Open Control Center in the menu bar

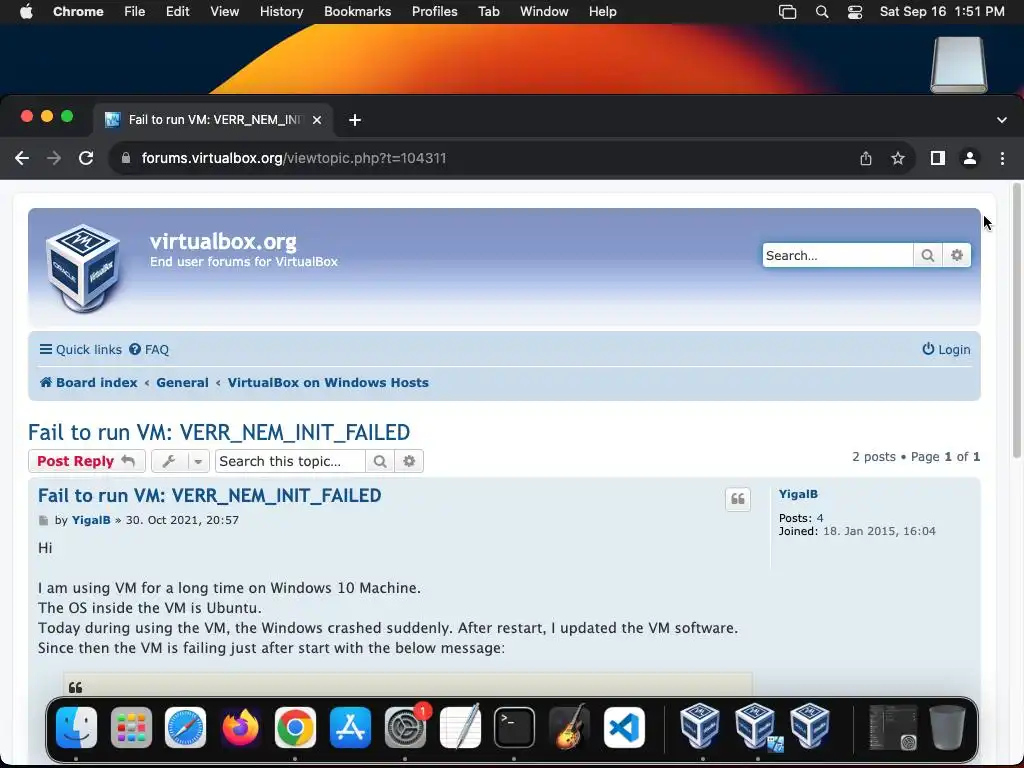point(855,12)
